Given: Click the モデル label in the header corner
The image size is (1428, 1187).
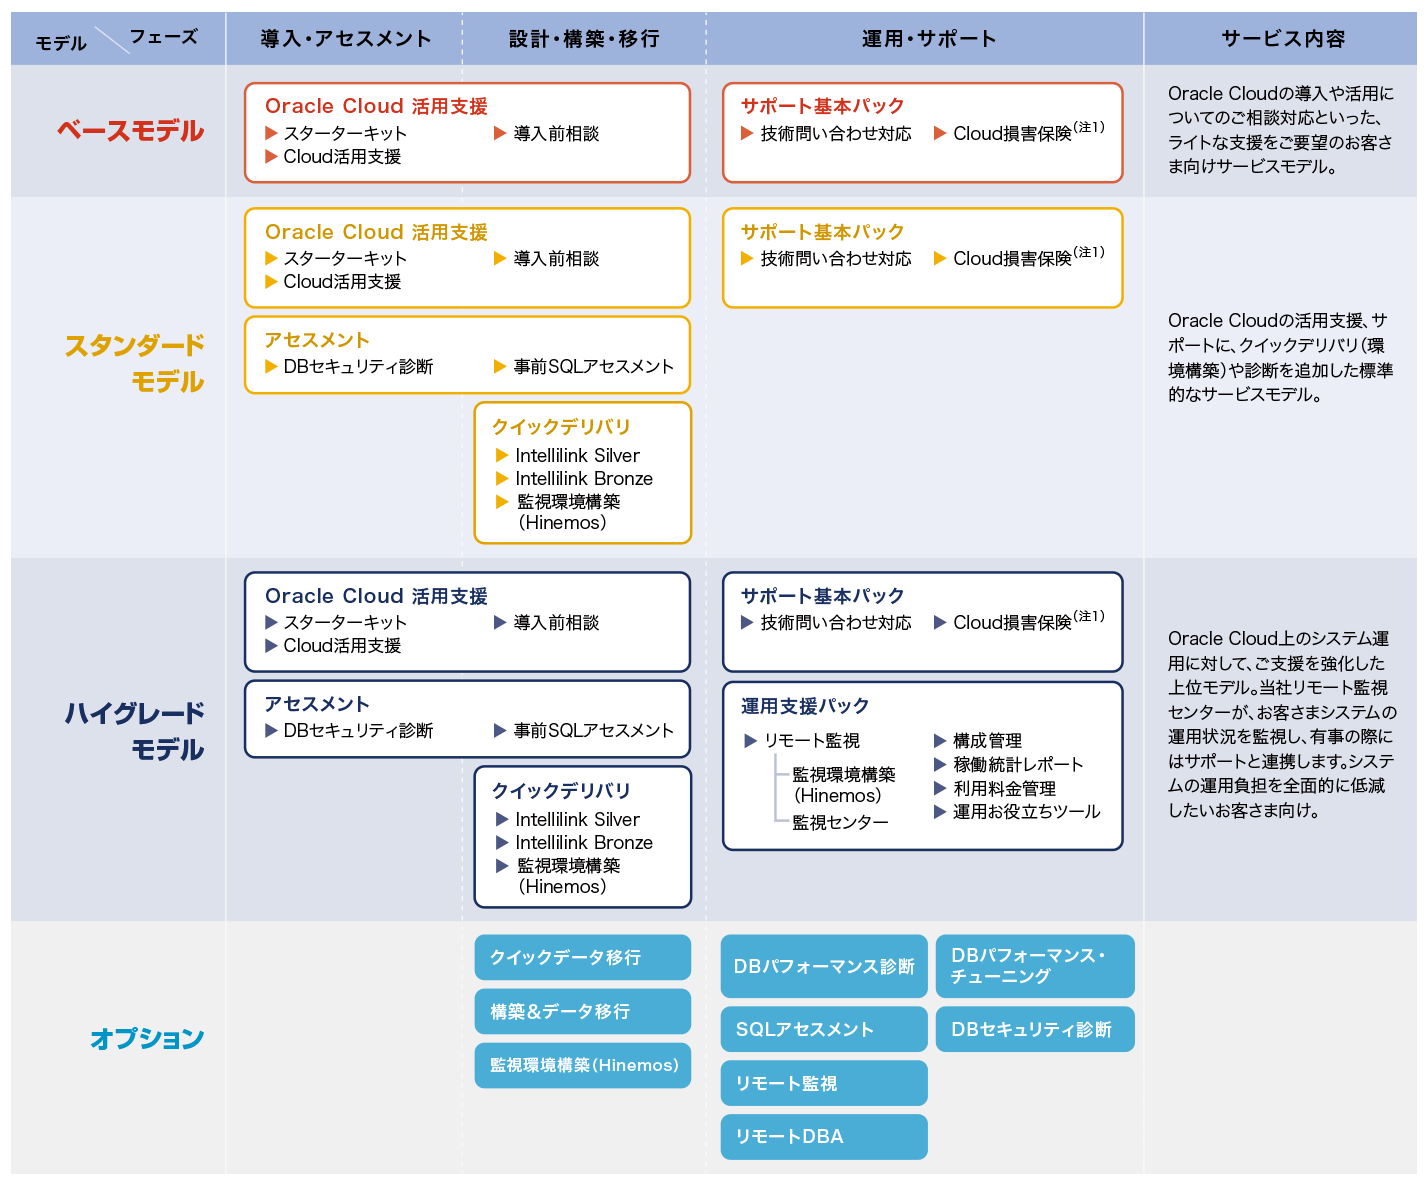Looking at the screenshot, I should pos(61,43).
